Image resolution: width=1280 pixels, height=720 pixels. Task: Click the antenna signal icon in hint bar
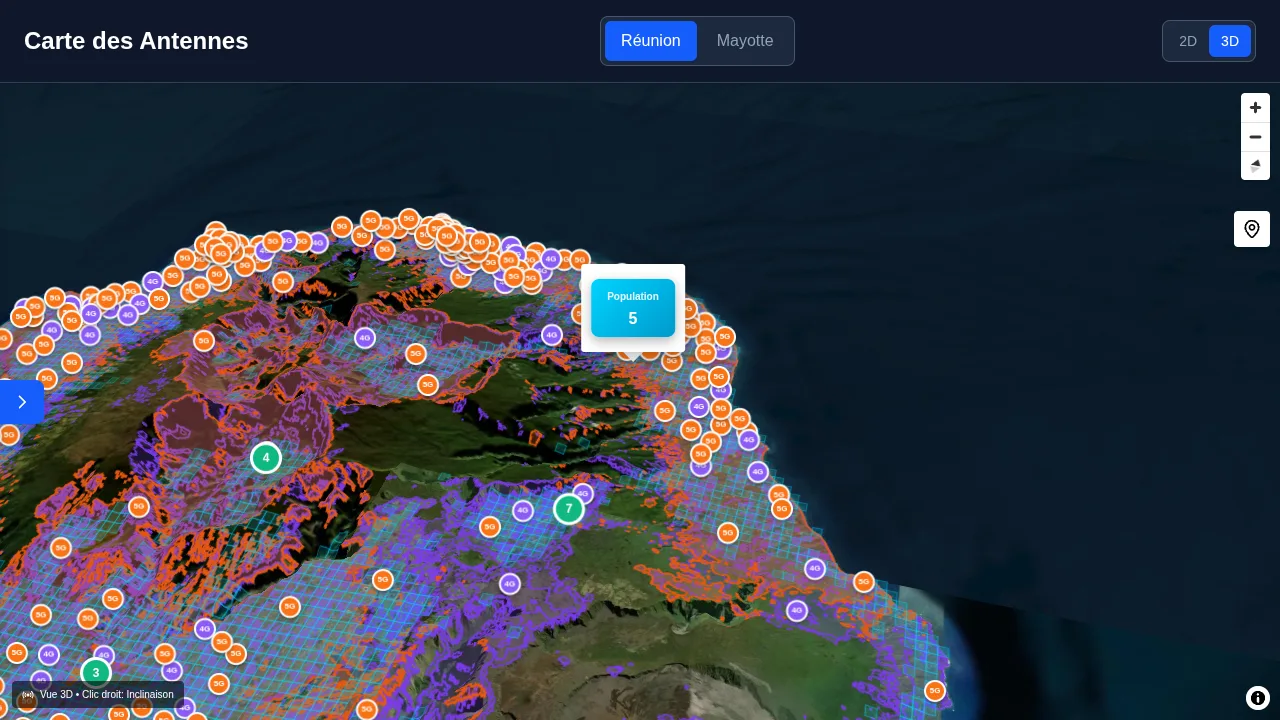point(28,694)
